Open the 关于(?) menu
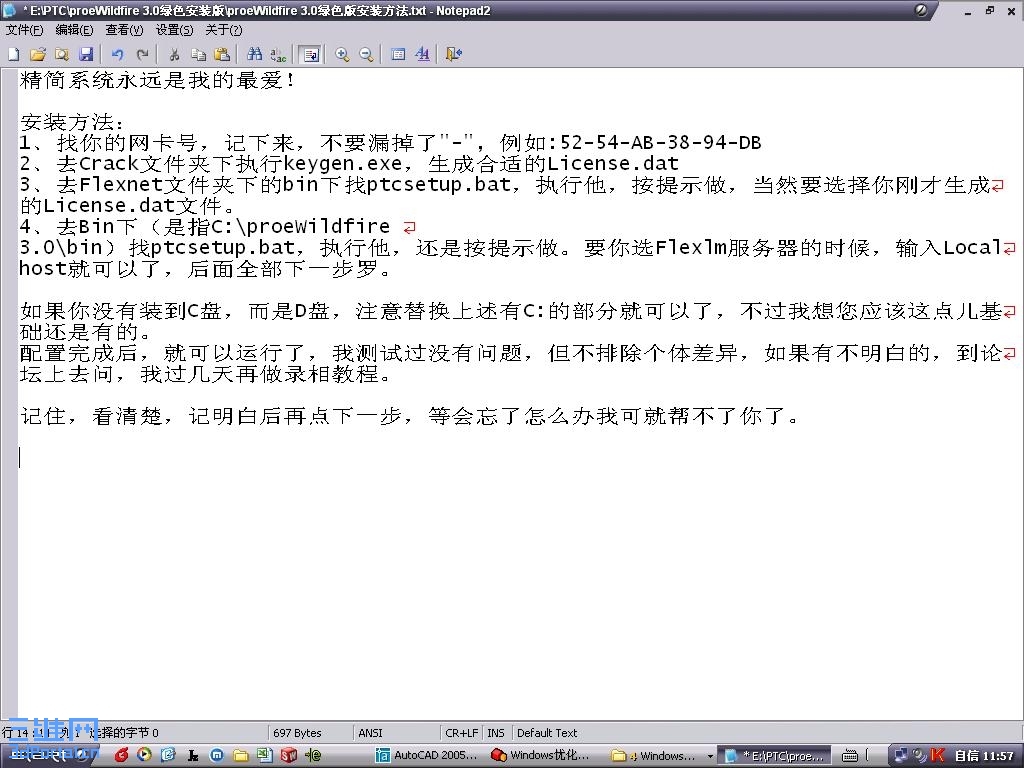 [x=224, y=30]
